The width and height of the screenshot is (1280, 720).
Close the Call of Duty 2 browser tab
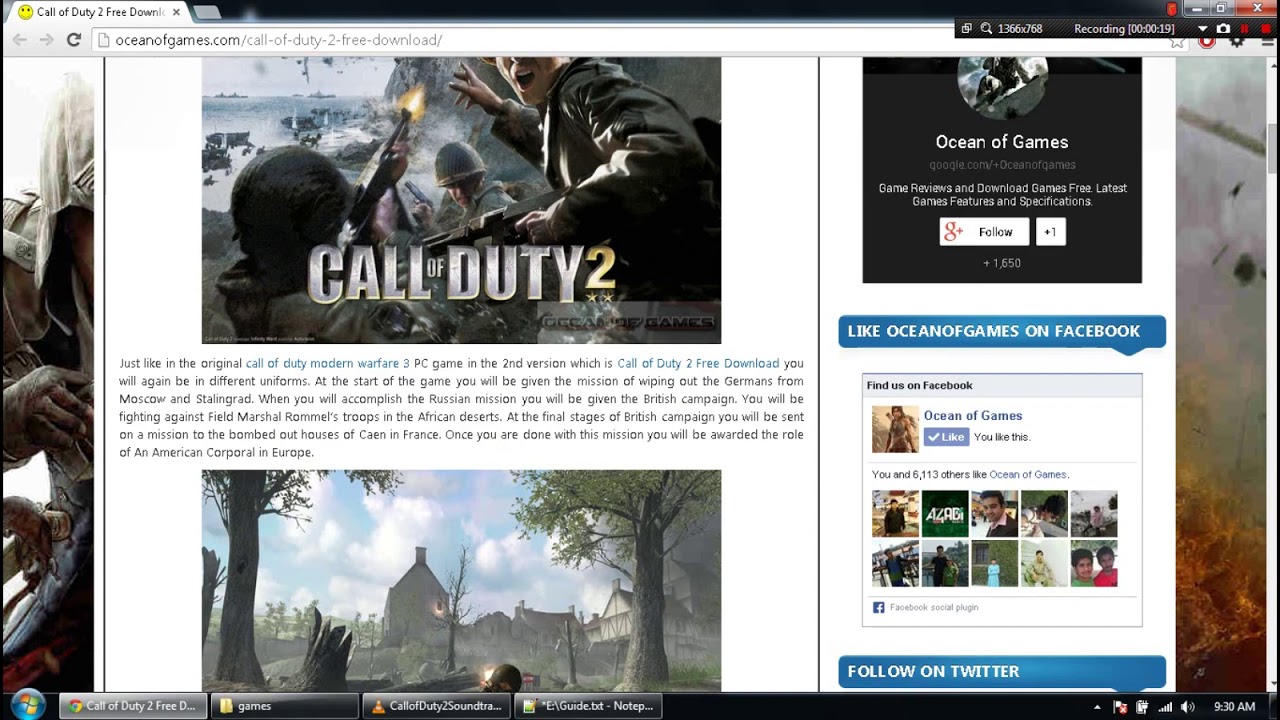[x=176, y=12]
